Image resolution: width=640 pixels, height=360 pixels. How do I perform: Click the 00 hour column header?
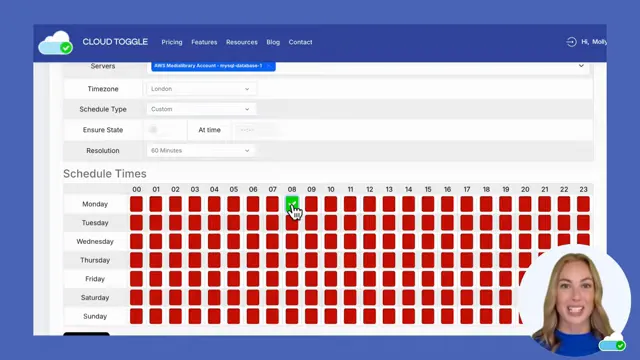pos(136,189)
